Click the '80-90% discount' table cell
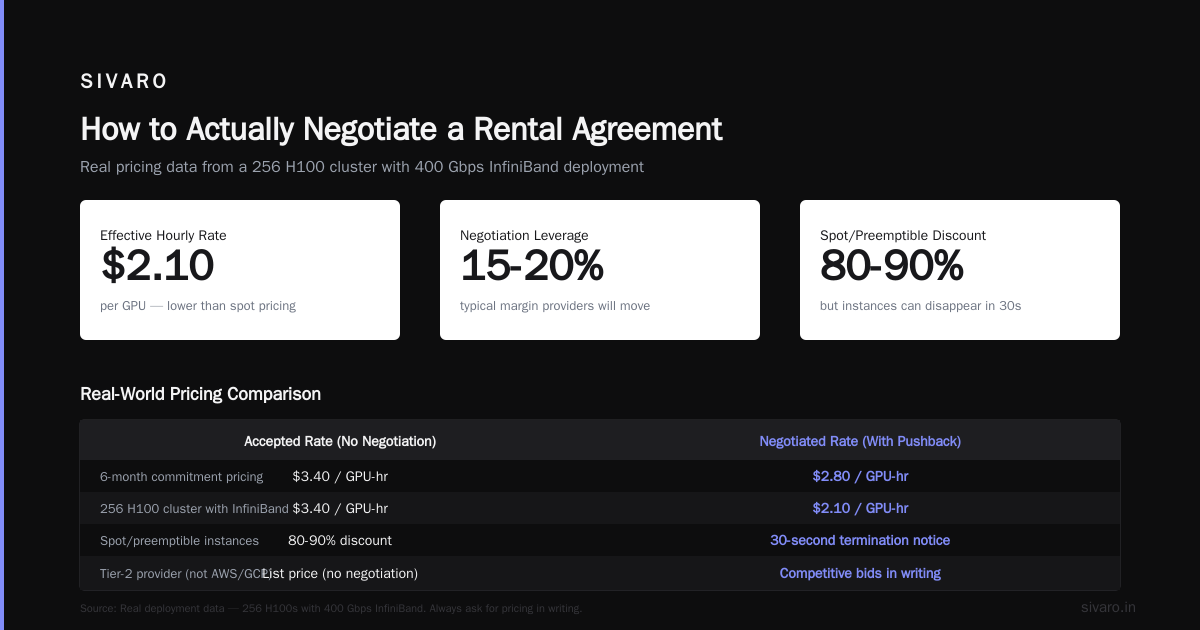 tap(340, 541)
